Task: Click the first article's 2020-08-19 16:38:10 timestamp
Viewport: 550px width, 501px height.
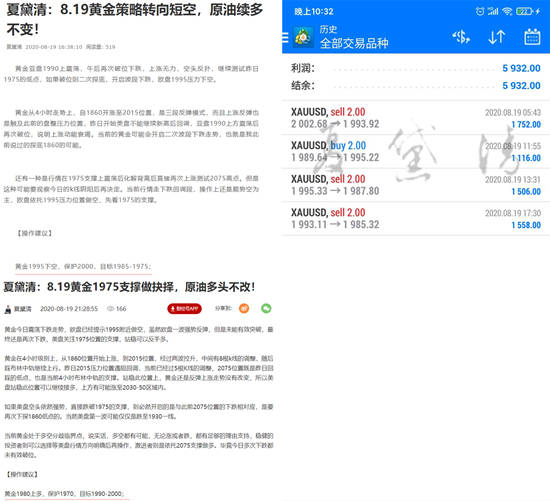Action: click(x=54, y=47)
